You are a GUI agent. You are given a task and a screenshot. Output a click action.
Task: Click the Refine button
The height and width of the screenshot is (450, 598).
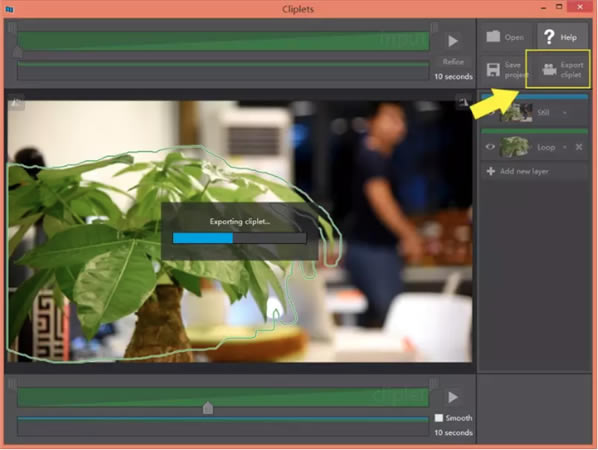453,62
